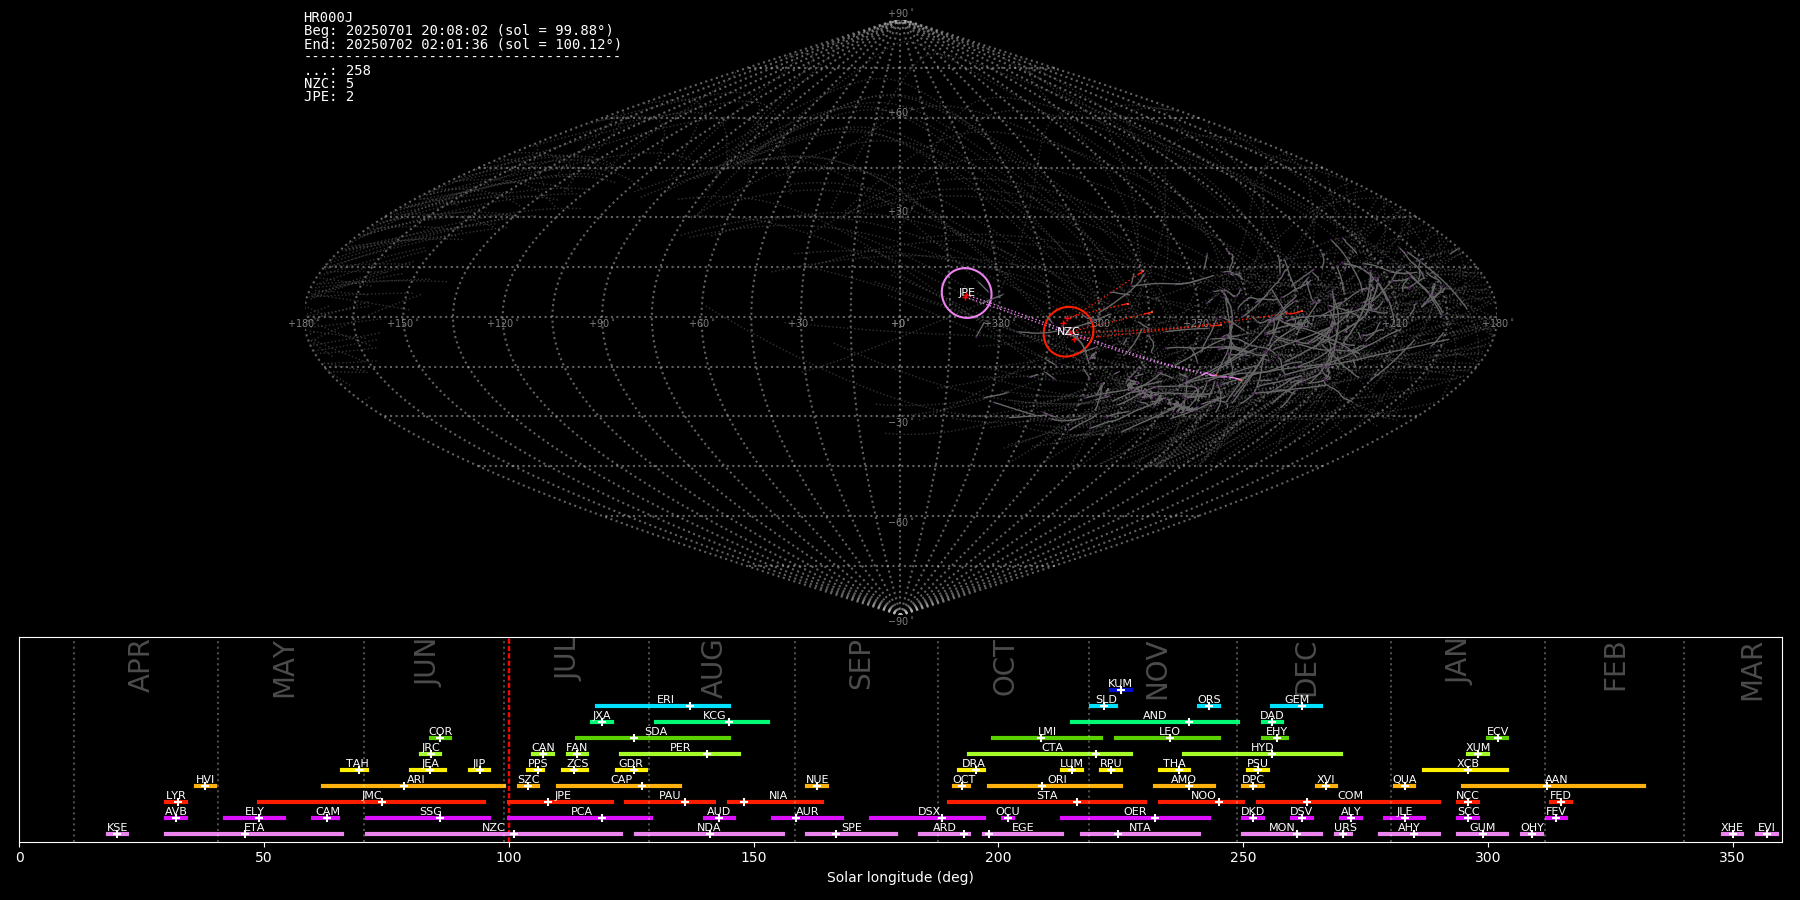Select the LEO shower label
This screenshot has width=1800, height=900.
(x=1169, y=732)
